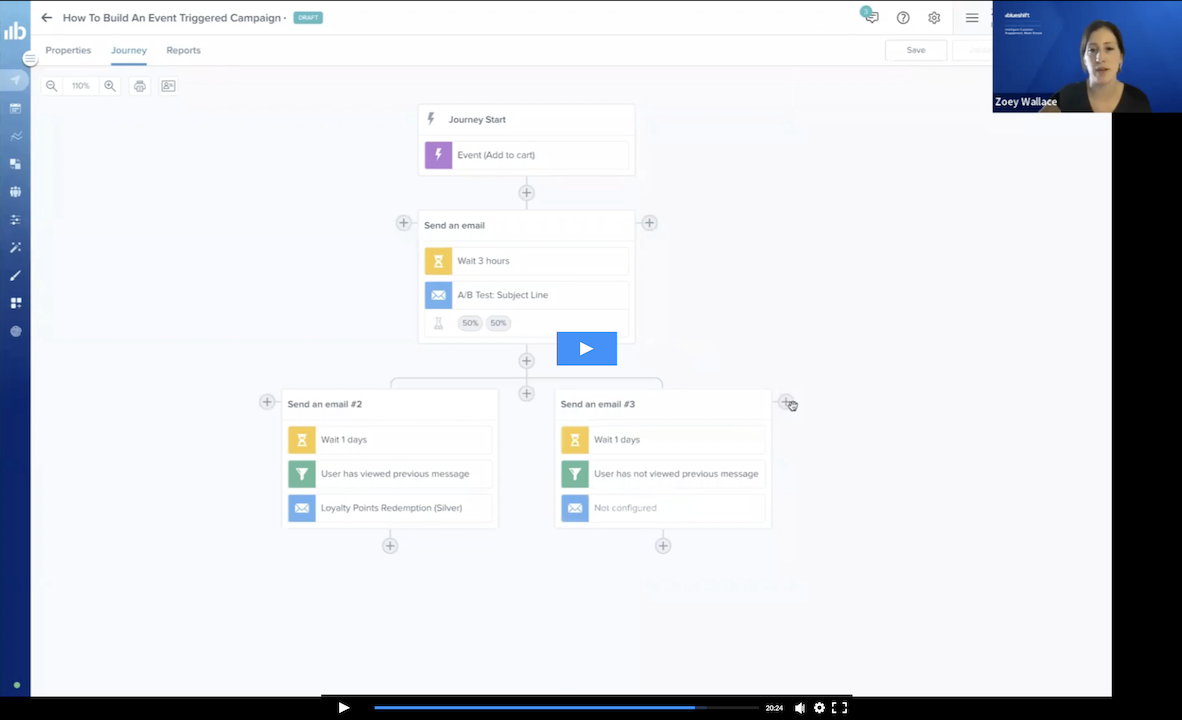
Task: Go back using the left arrow icon
Action: click(47, 17)
